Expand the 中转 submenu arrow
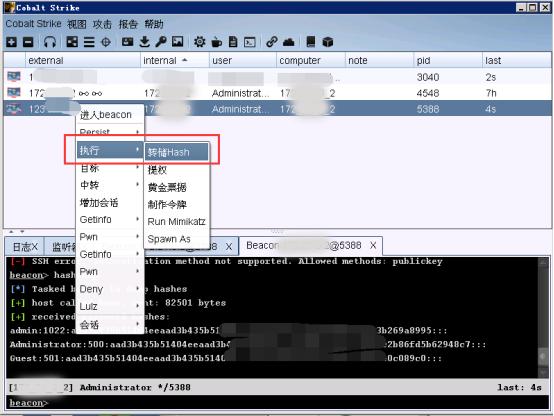This screenshot has width=554, height=416. pyautogui.click(x=137, y=184)
